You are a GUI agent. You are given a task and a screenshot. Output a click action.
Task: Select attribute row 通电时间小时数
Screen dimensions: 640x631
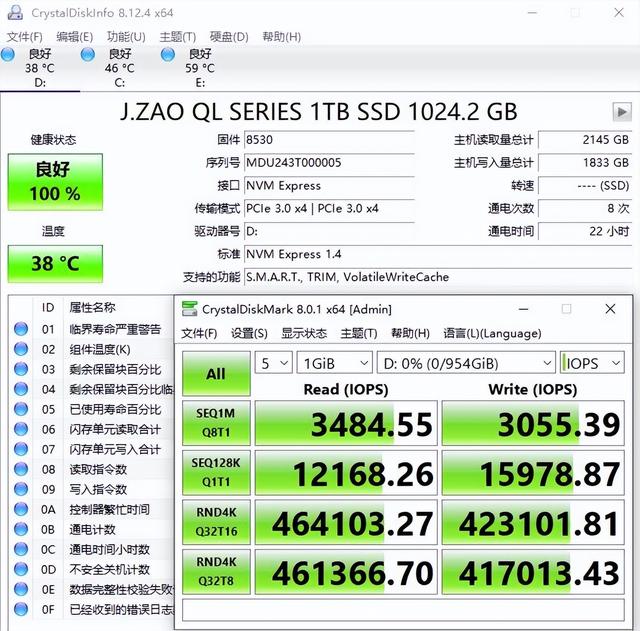coord(92,549)
